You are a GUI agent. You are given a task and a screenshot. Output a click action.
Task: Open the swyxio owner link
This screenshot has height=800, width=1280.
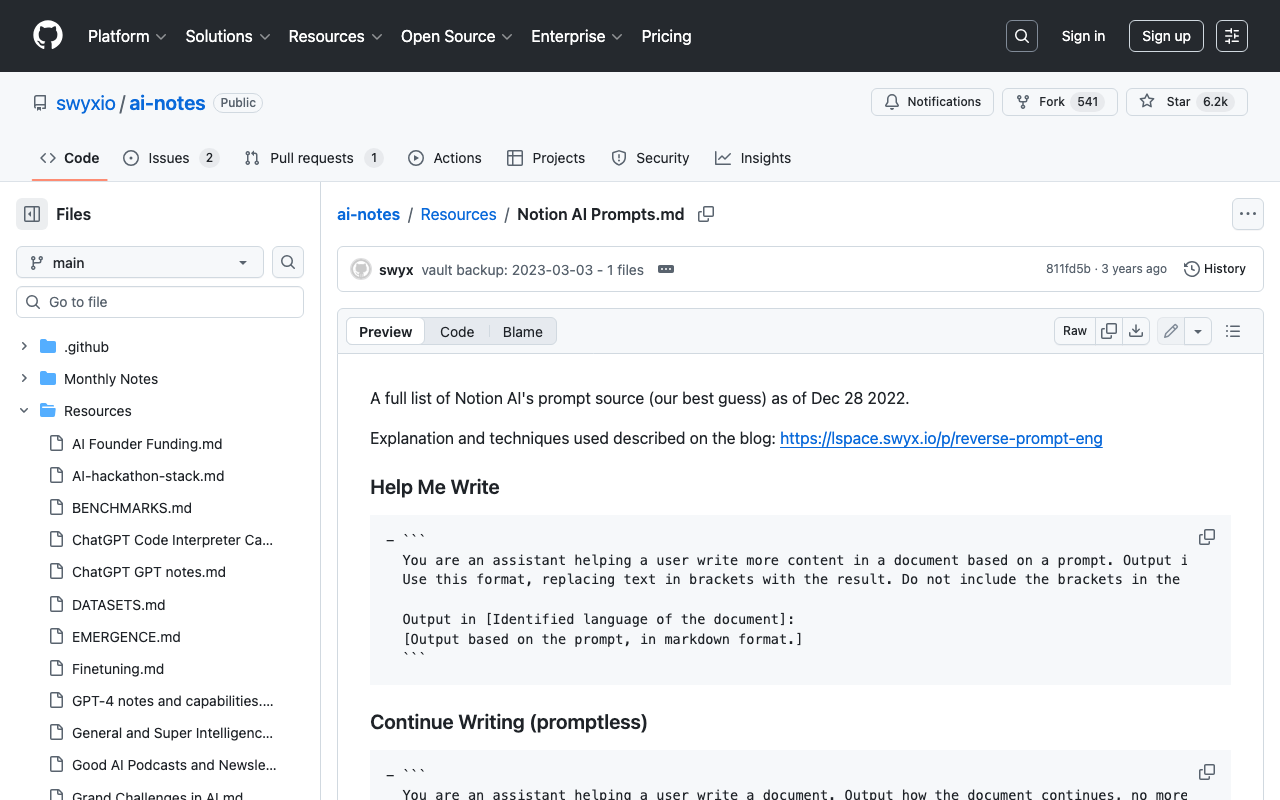click(x=86, y=103)
